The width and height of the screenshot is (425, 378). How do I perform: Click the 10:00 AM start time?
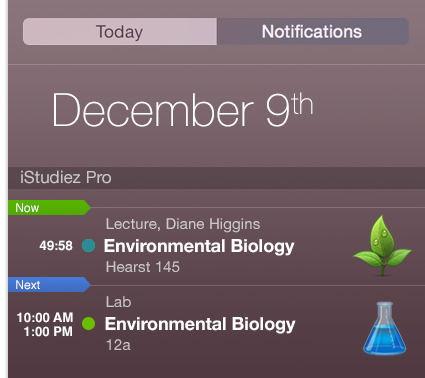tap(45, 317)
